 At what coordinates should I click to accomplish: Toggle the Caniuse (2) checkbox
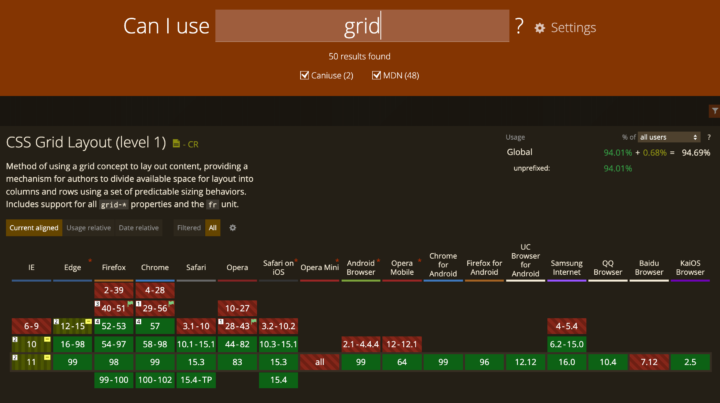pyautogui.click(x=304, y=75)
